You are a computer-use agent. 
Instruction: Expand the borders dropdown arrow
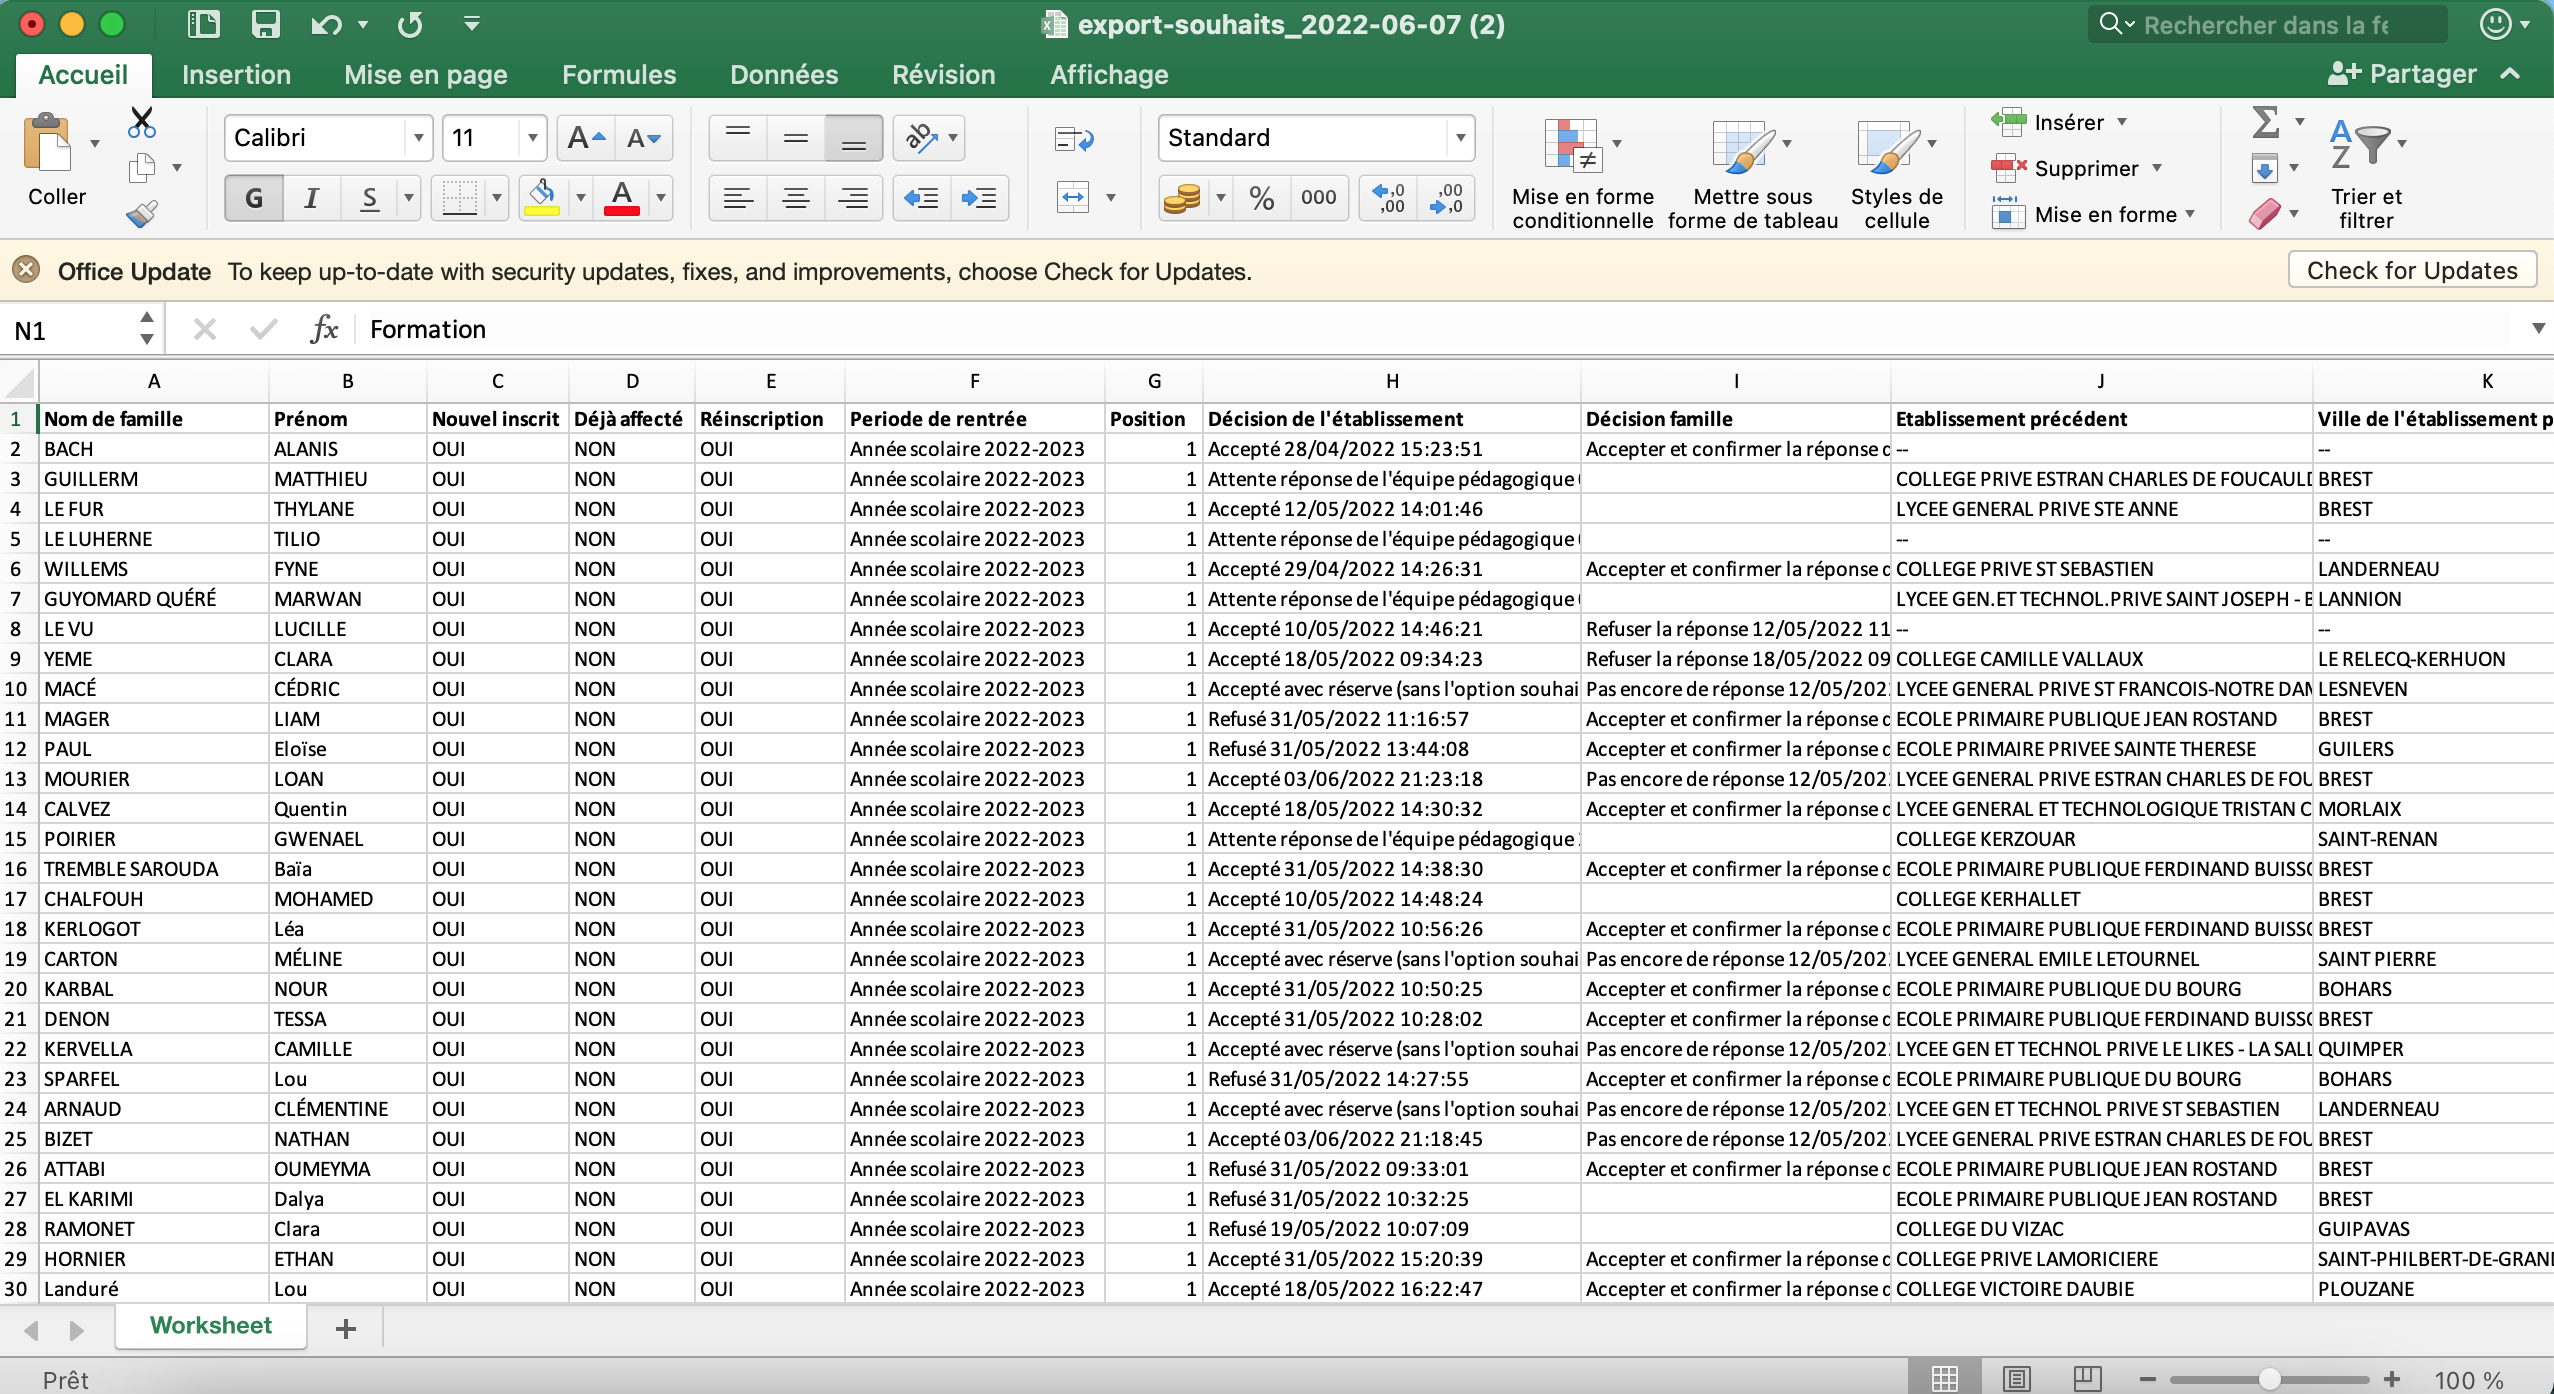pyautogui.click(x=496, y=198)
